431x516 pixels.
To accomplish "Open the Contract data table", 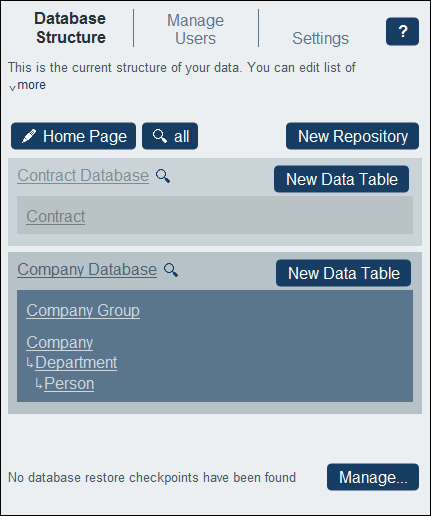I will [x=56, y=216].
